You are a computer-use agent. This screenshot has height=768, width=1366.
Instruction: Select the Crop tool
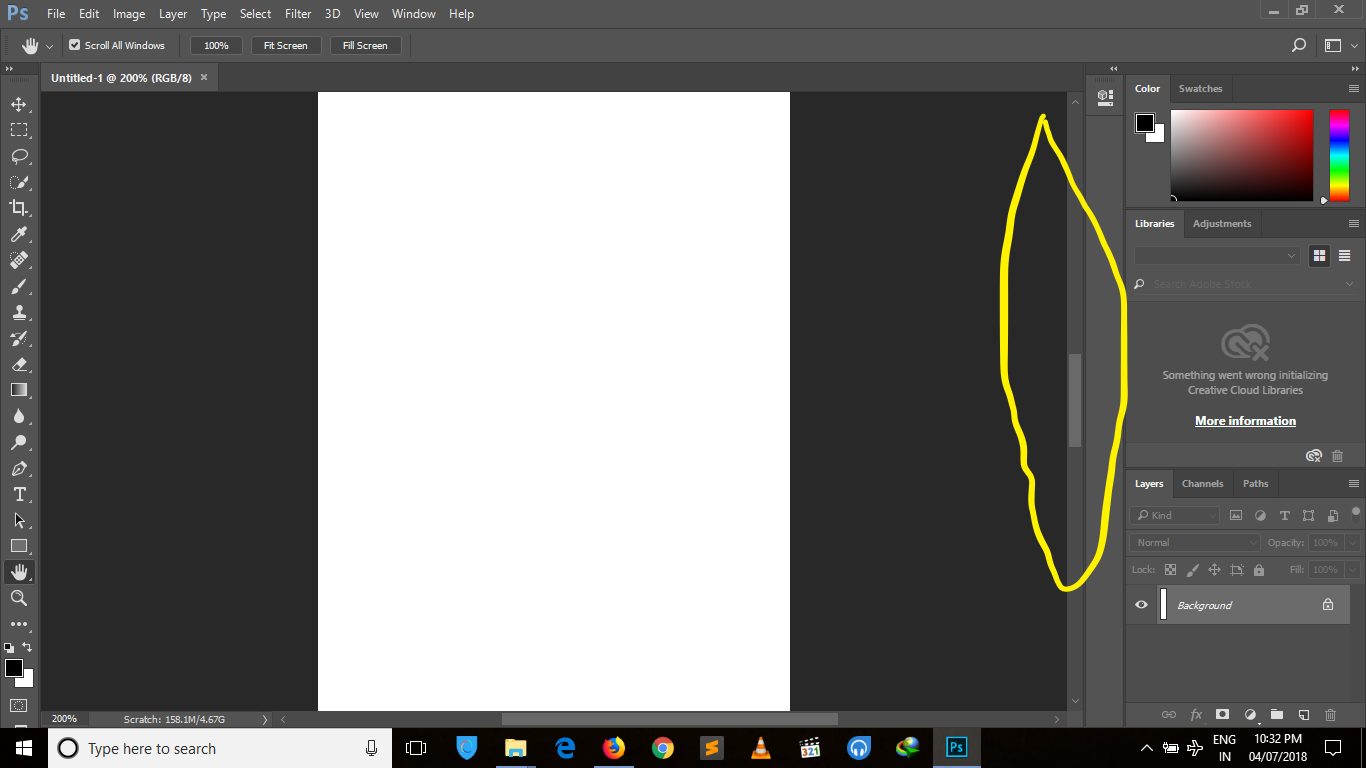[20, 208]
